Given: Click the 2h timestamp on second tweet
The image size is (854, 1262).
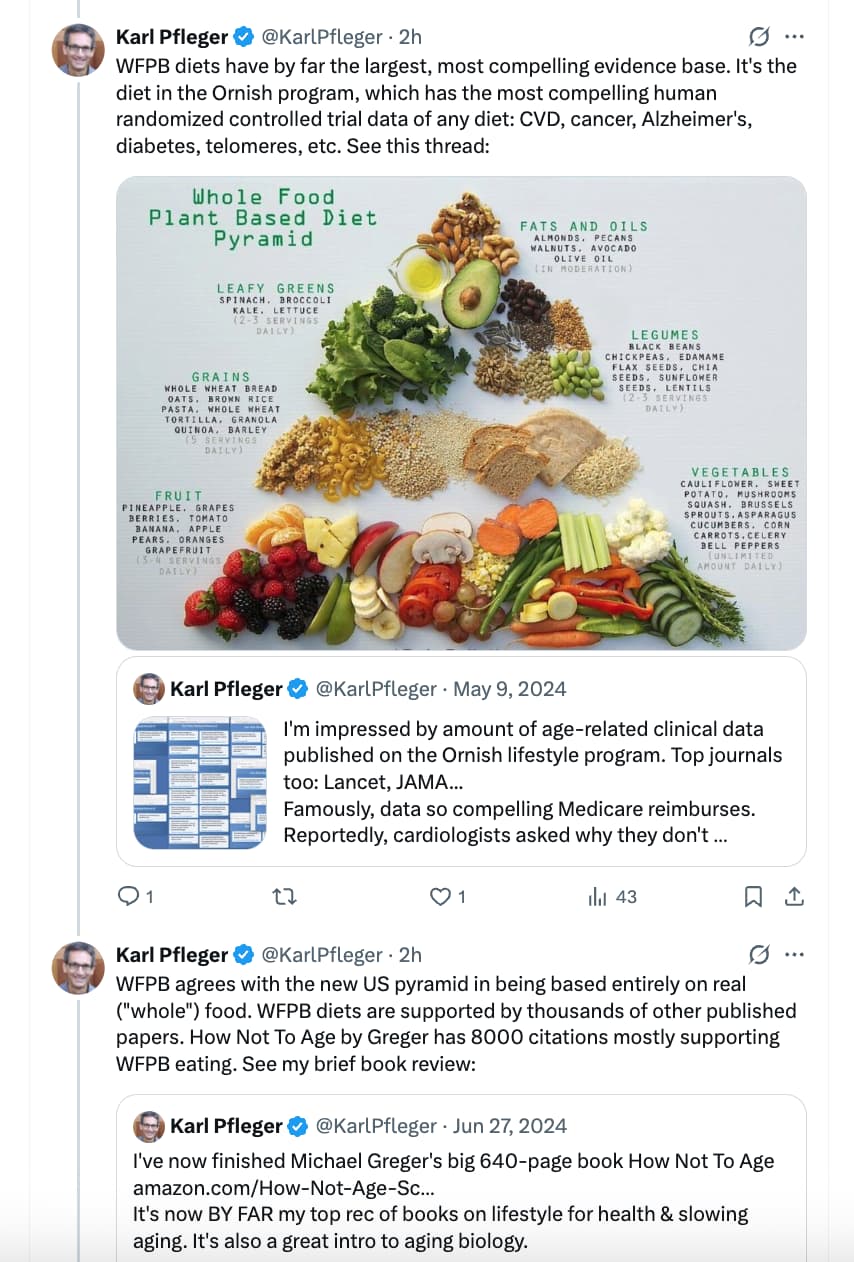Looking at the screenshot, I should click(x=410, y=955).
